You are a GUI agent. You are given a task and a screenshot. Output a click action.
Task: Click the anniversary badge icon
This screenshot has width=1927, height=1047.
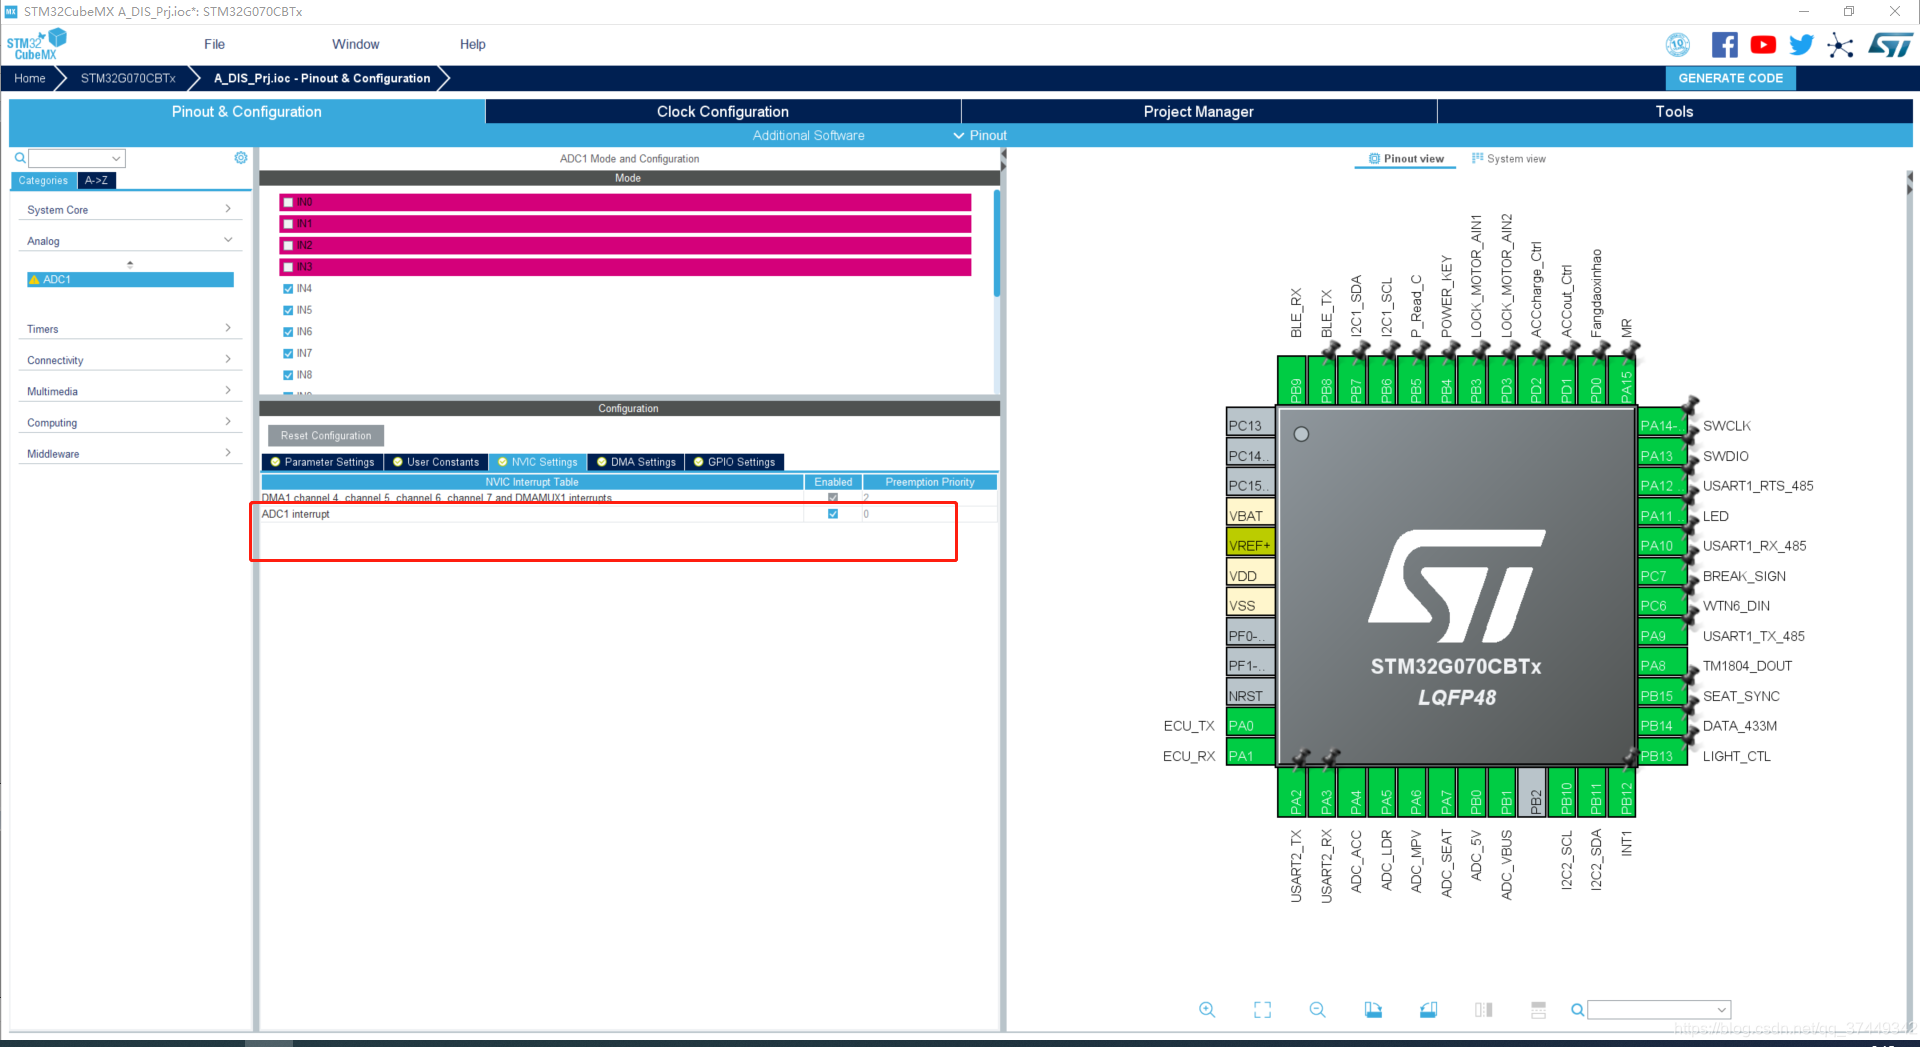point(1678,45)
